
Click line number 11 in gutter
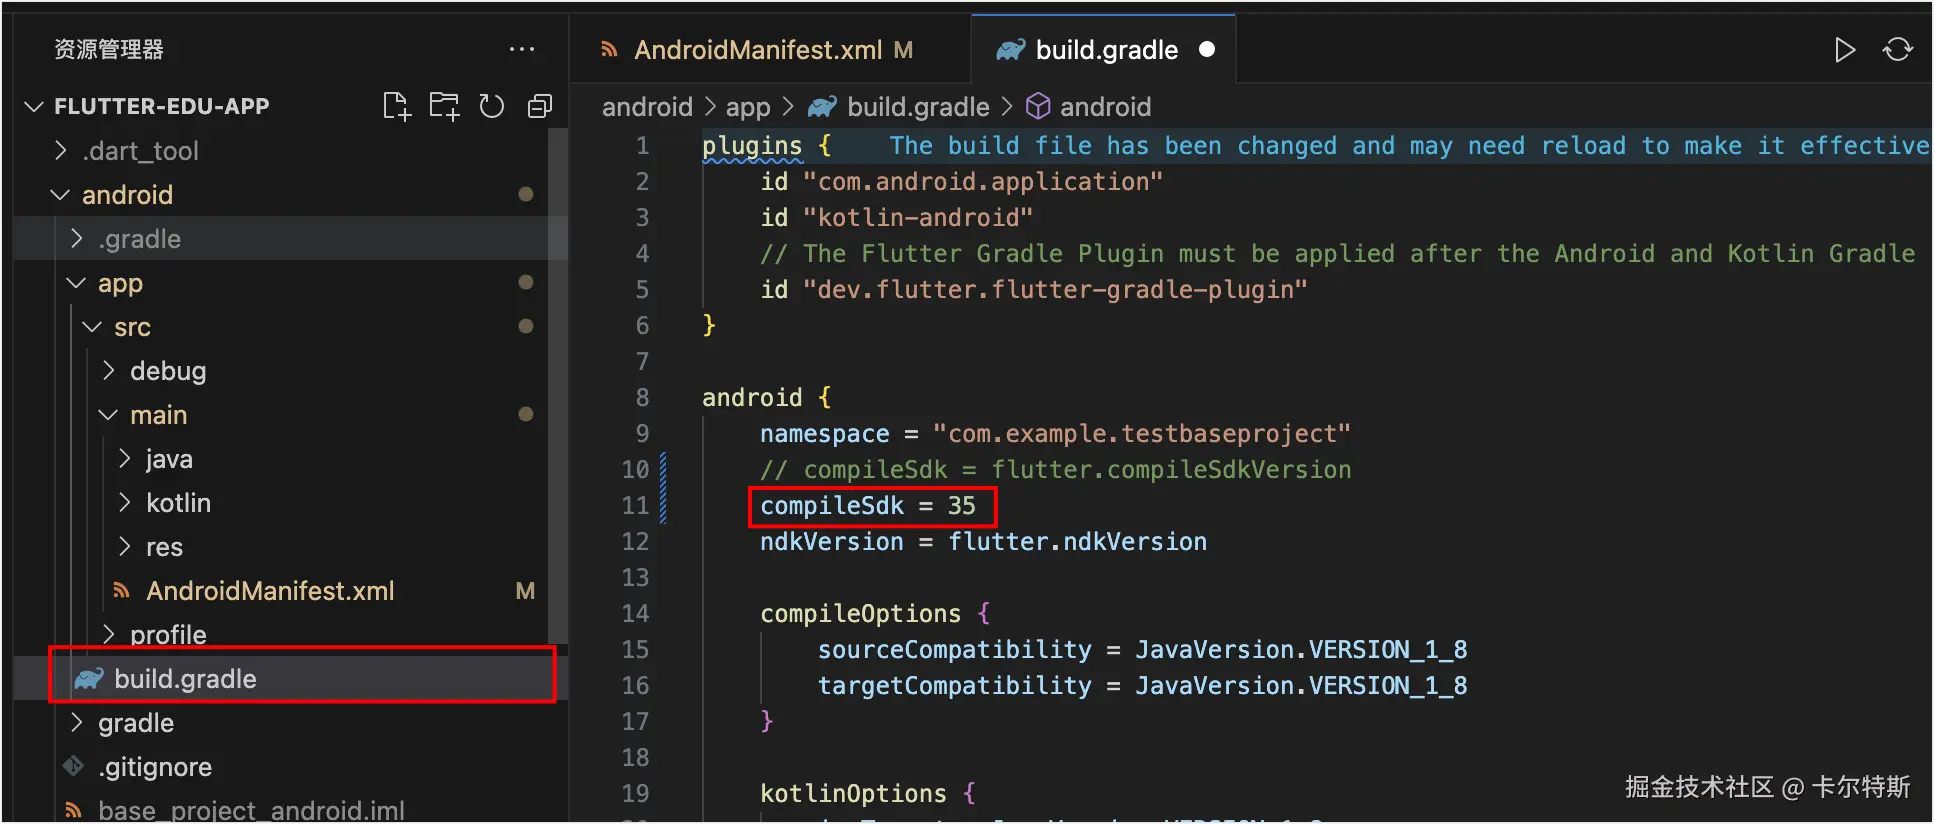coord(635,505)
